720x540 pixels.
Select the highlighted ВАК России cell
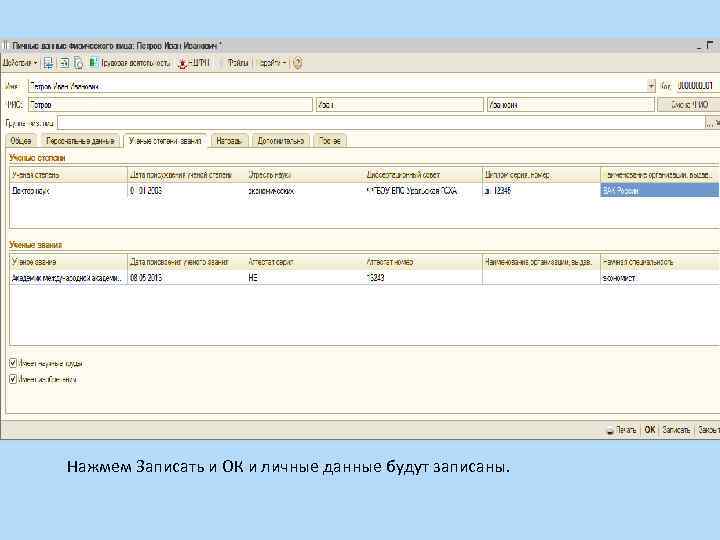(659, 191)
